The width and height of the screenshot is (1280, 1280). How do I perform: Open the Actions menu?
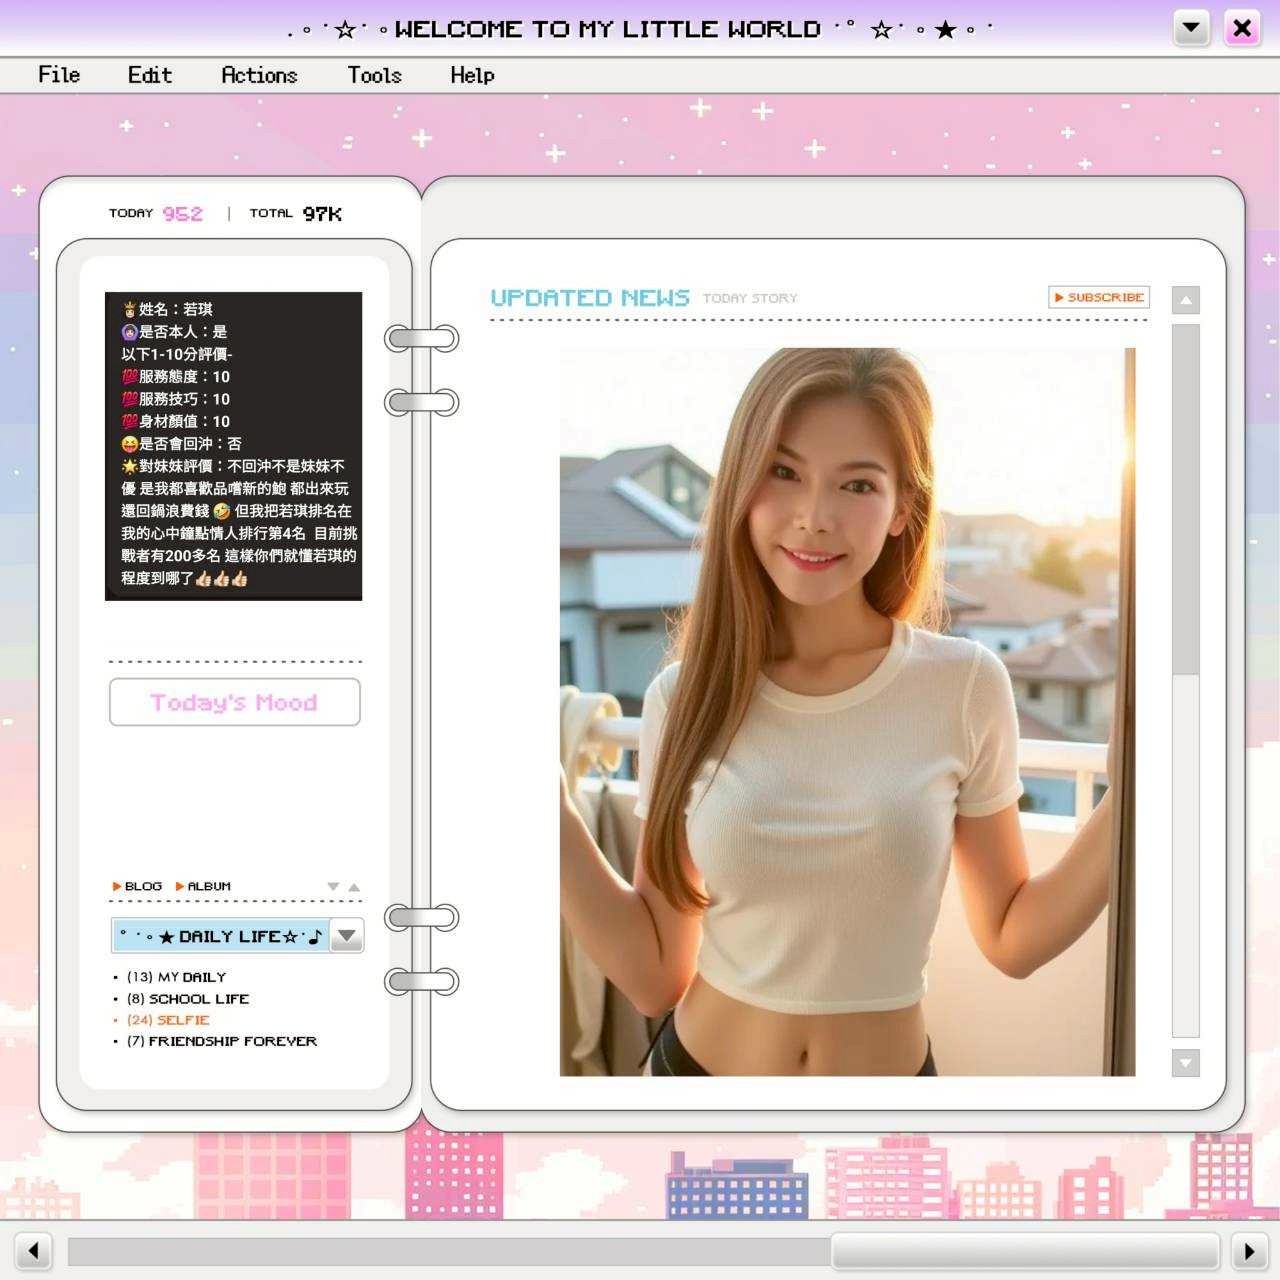[x=259, y=75]
